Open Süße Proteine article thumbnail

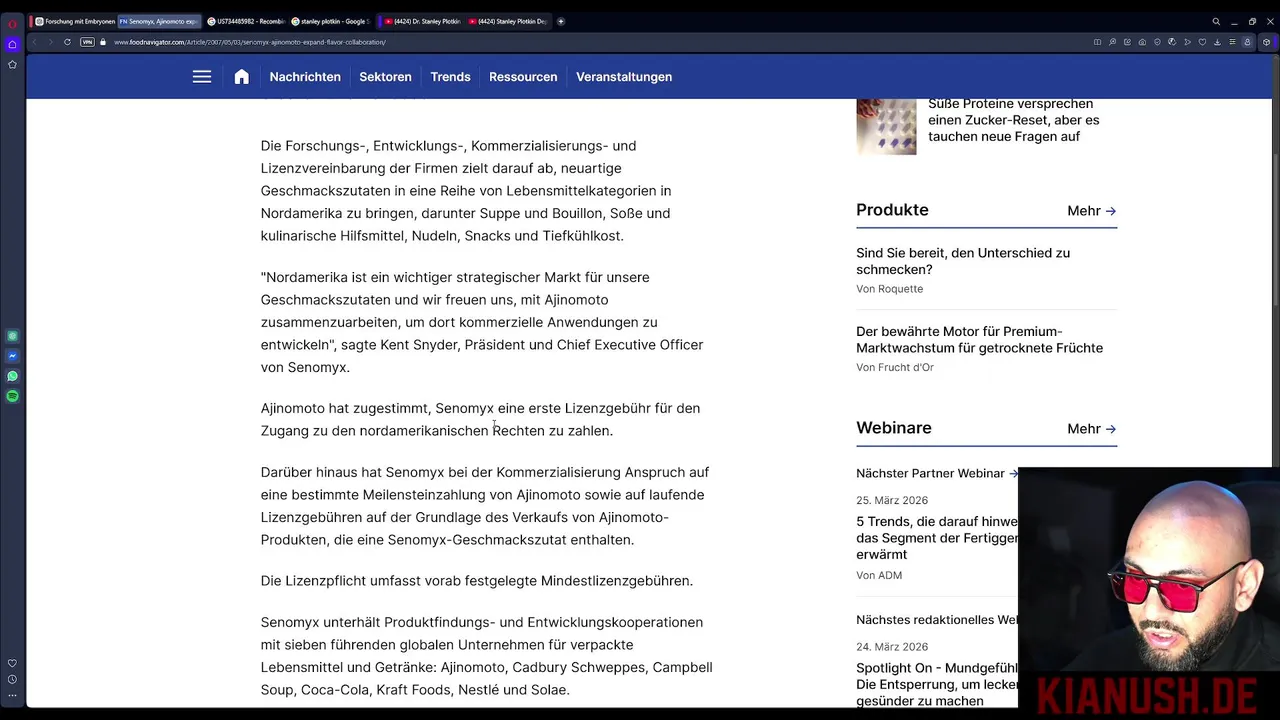point(886,126)
